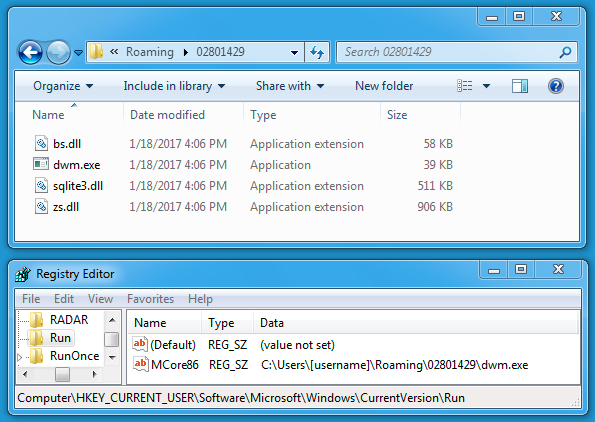Open the Explorer help question-mark icon
The image size is (595, 422).
tap(556, 86)
